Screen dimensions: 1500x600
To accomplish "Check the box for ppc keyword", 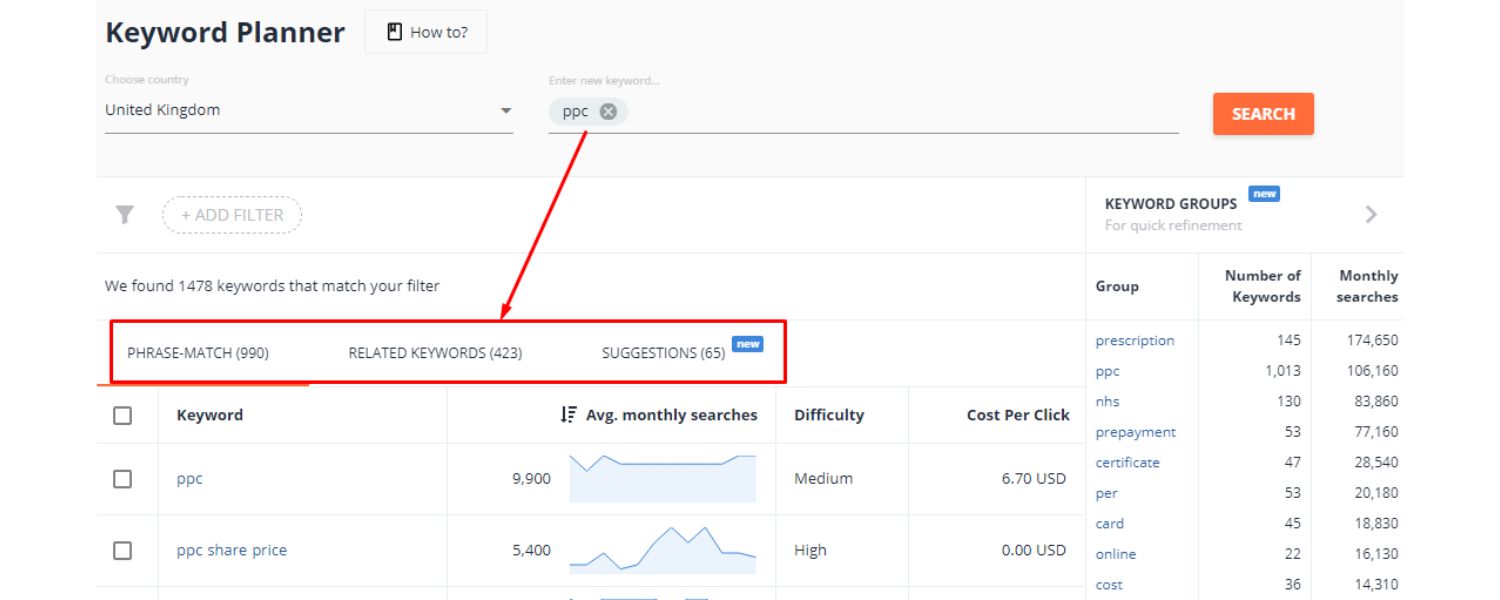I will pyautogui.click(x=122, y=479).
